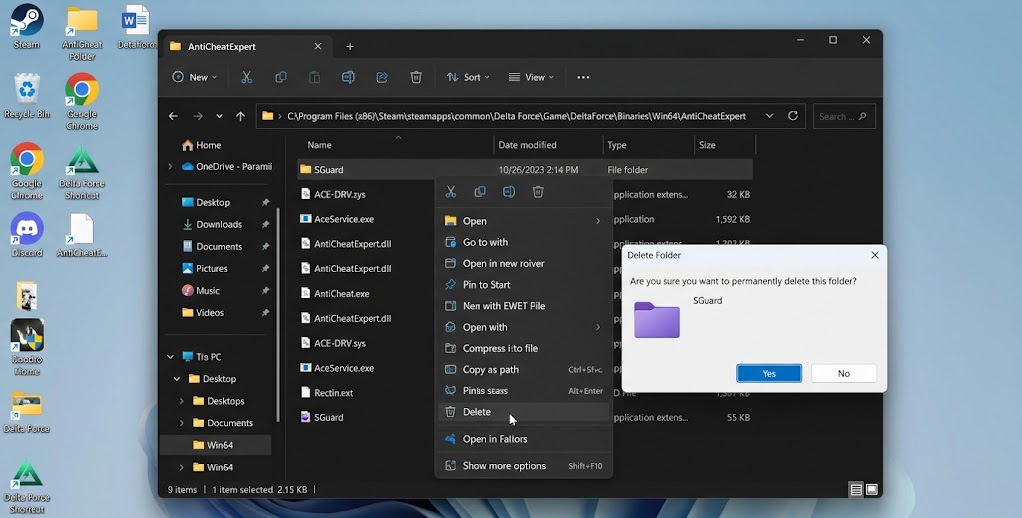Expand the Documents tree folder under Desktop

tap(182, 423)
